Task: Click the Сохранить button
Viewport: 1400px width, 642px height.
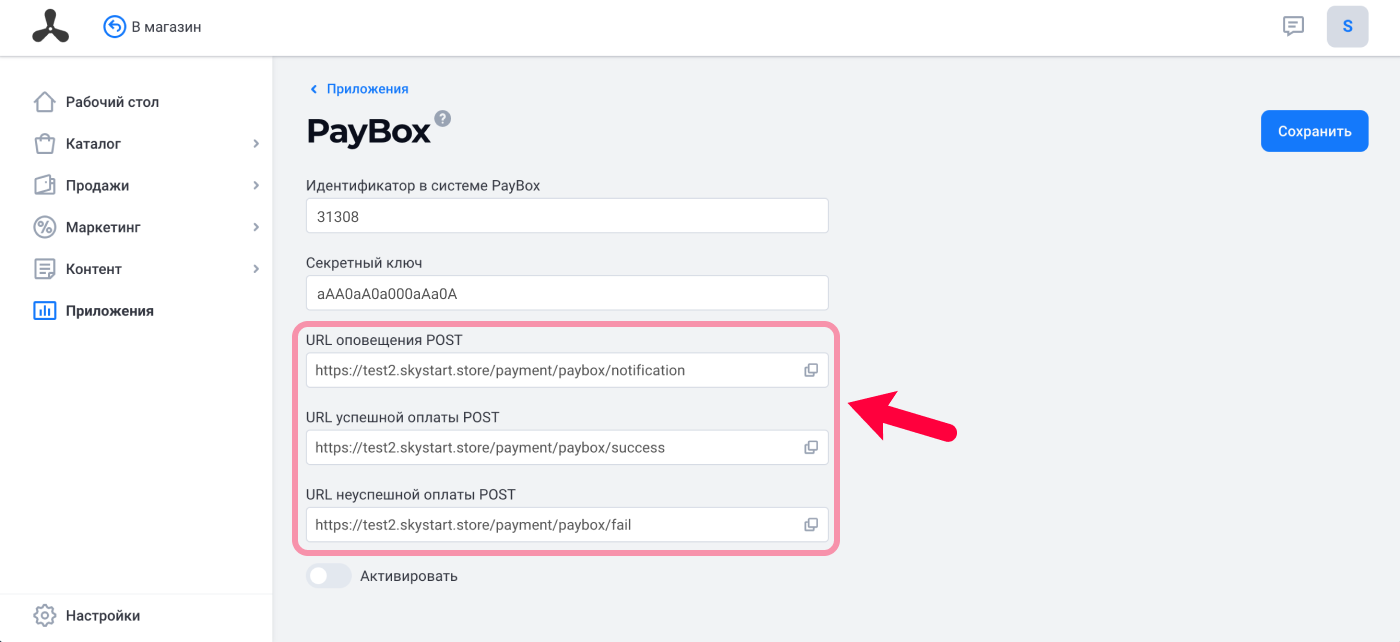Action: pyautogui.click(x=1314, y=131)
